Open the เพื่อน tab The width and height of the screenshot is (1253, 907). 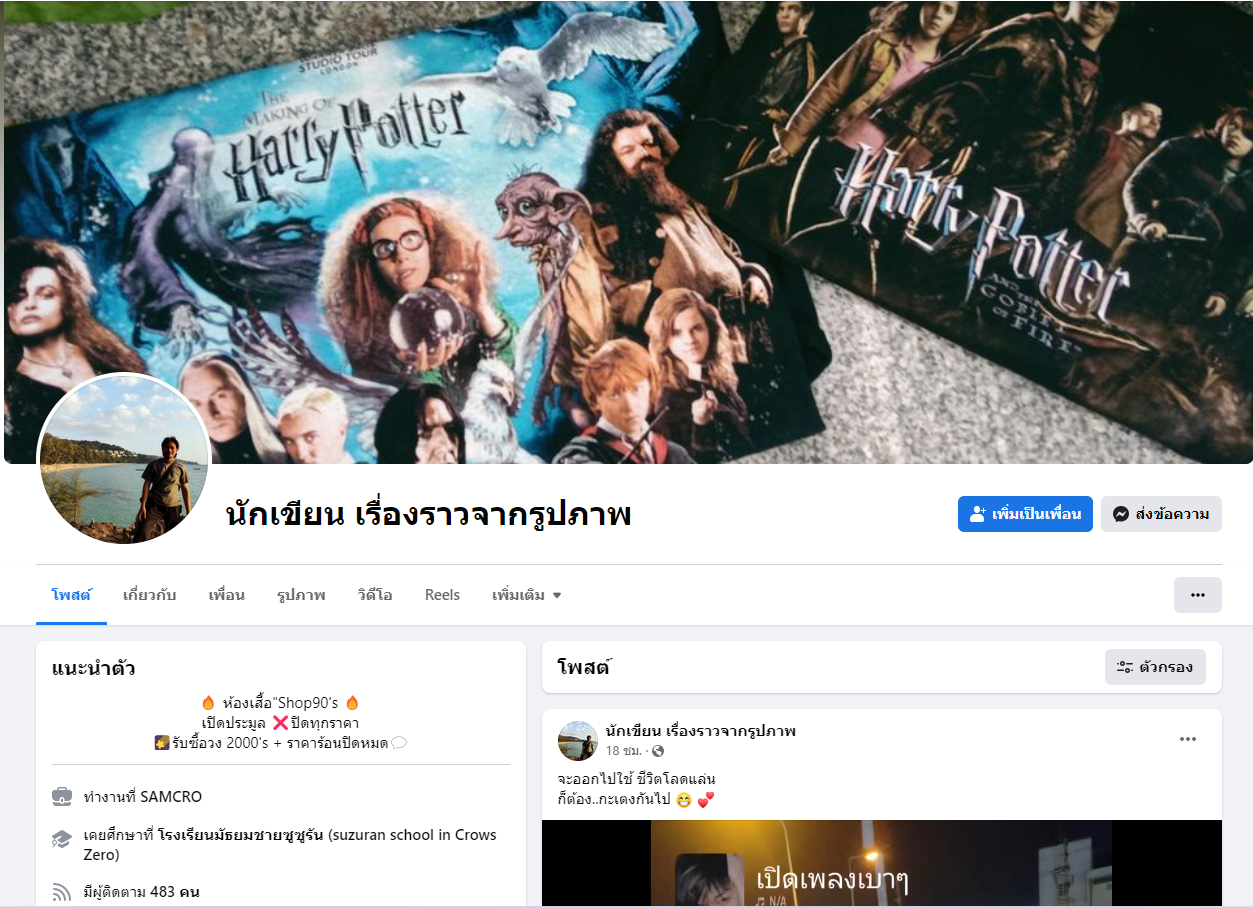tap(227, 595)
